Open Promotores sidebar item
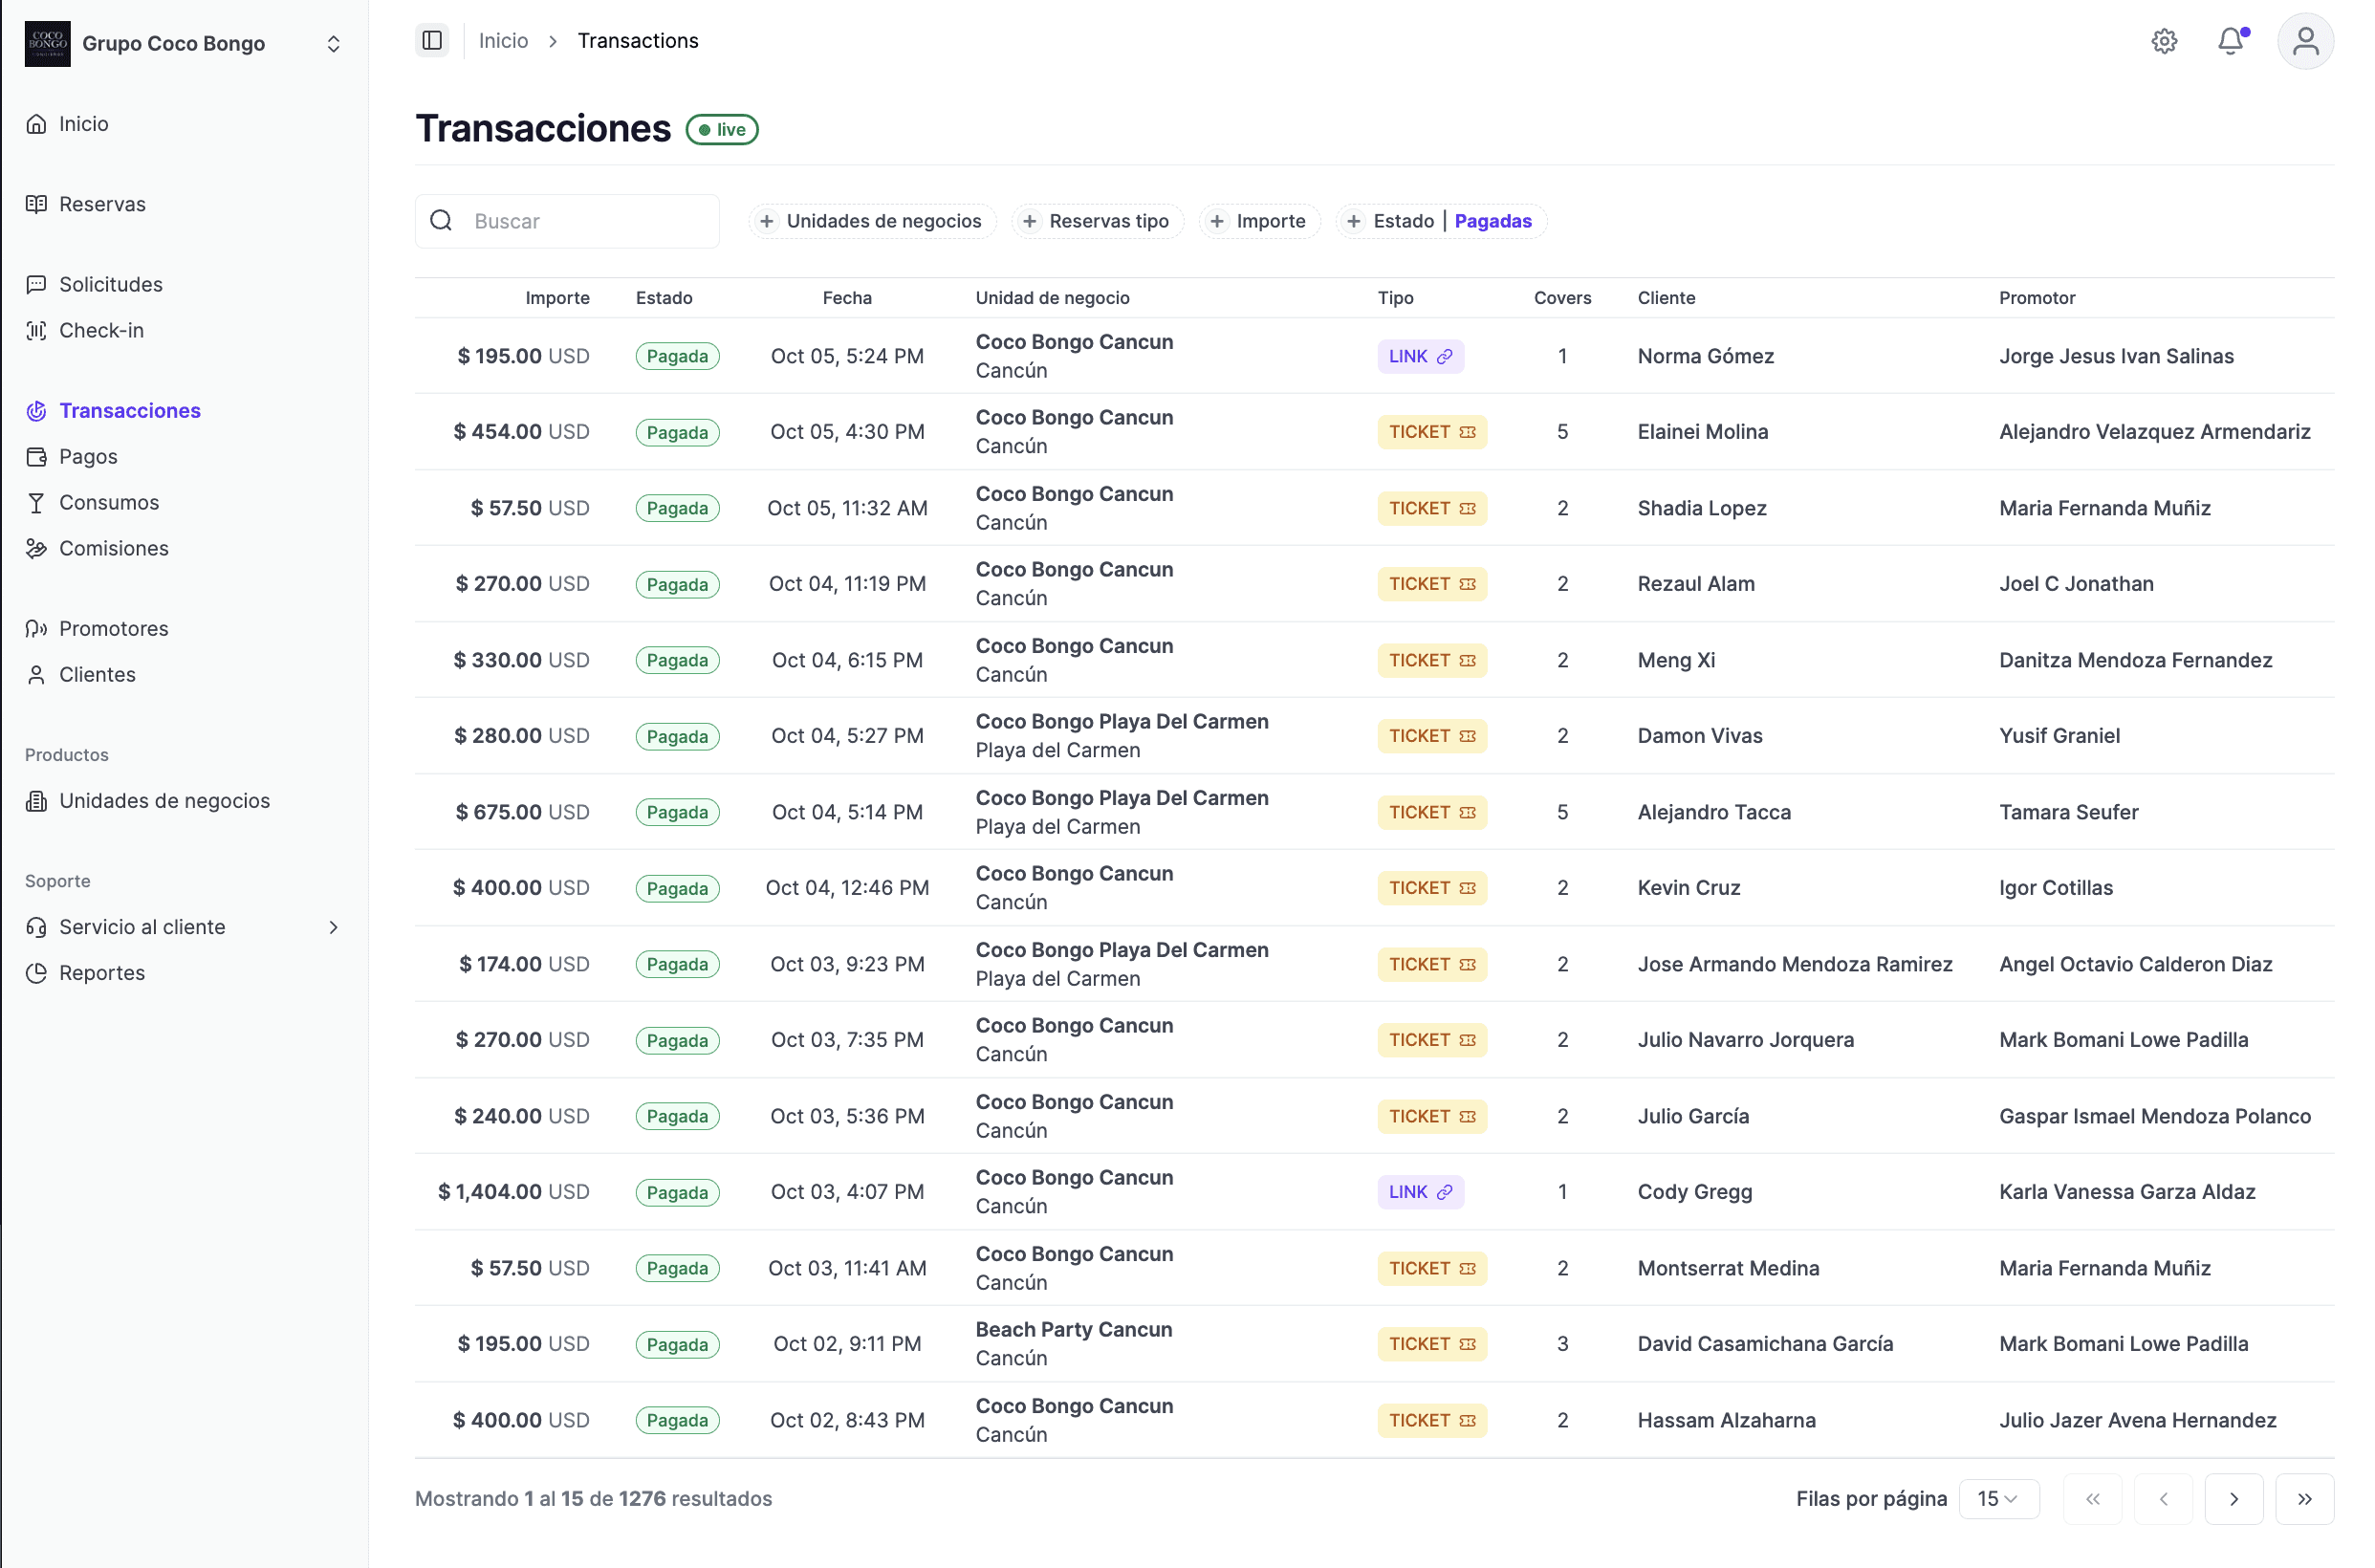Image resolution: width=2375 pixels, height=1568 pixels. click(113, 629)
